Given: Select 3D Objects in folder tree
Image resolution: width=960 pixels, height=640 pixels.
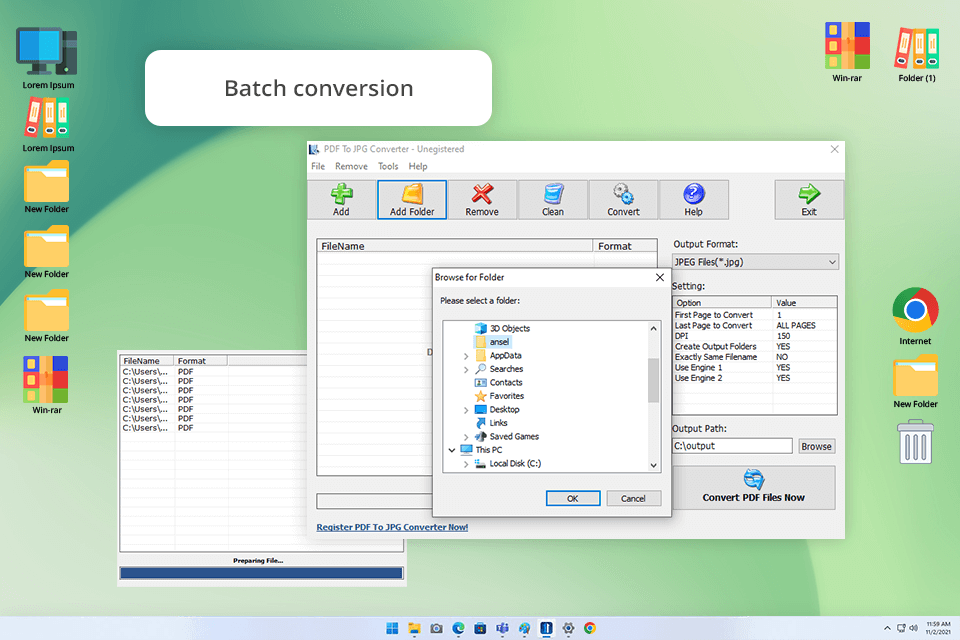Looking at the screenshot, I should pyautogui.click(x=503, y=328).
